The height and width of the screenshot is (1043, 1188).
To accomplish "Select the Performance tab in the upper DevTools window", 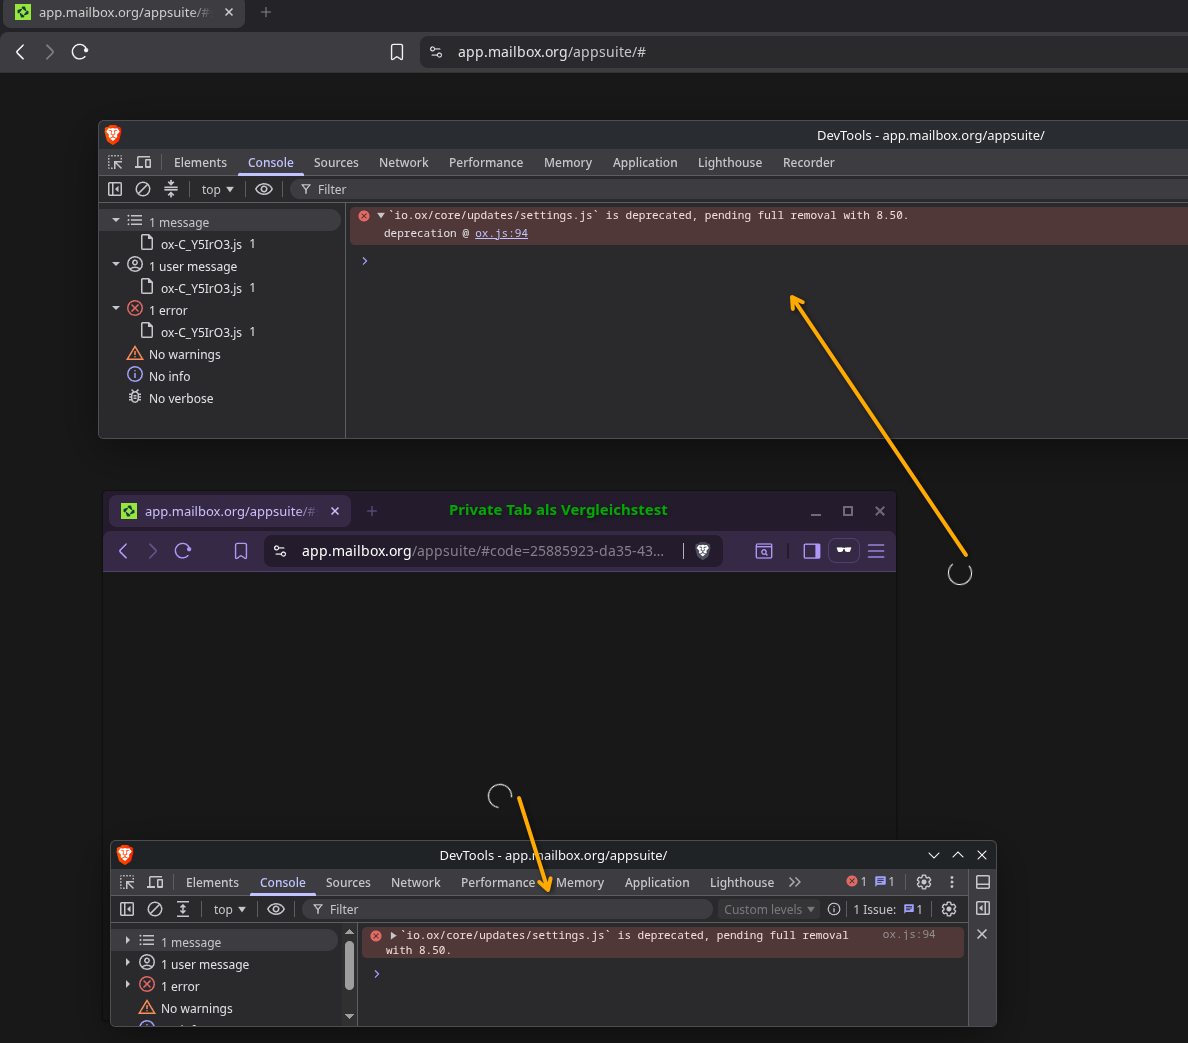I will (x=486, y=162).
